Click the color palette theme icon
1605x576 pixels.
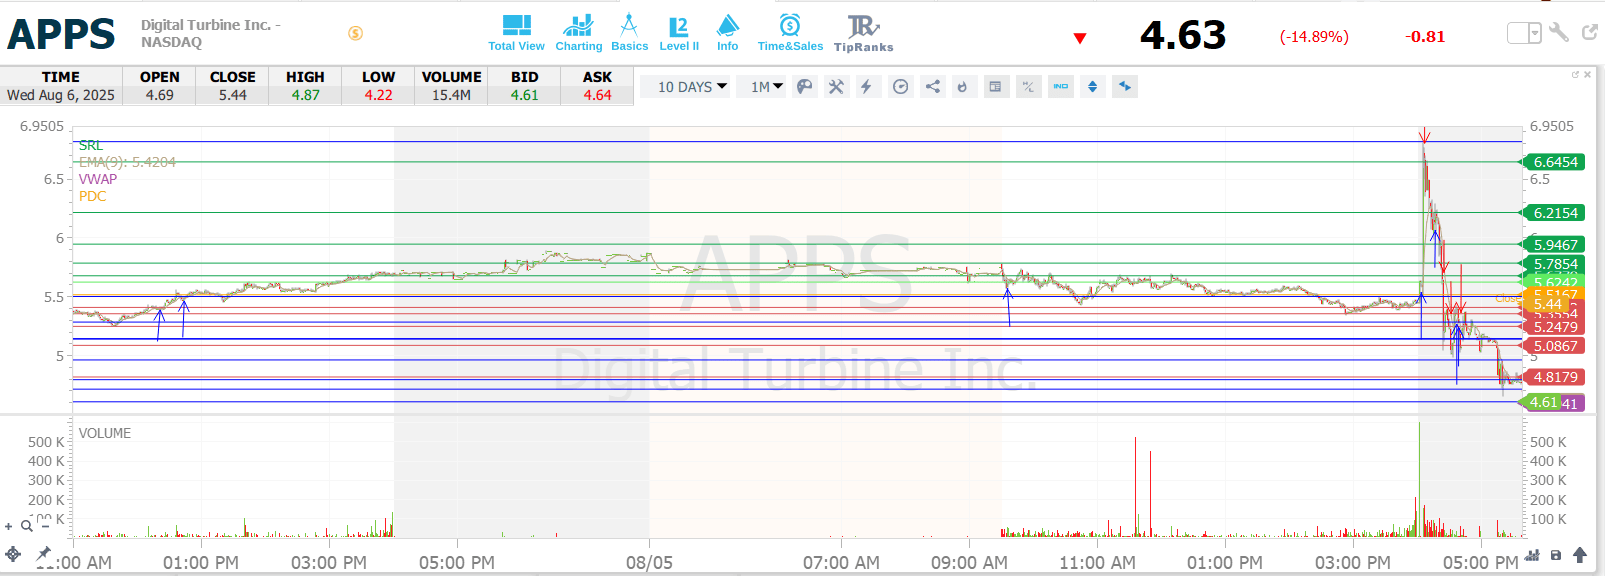(x=804, y=87)
